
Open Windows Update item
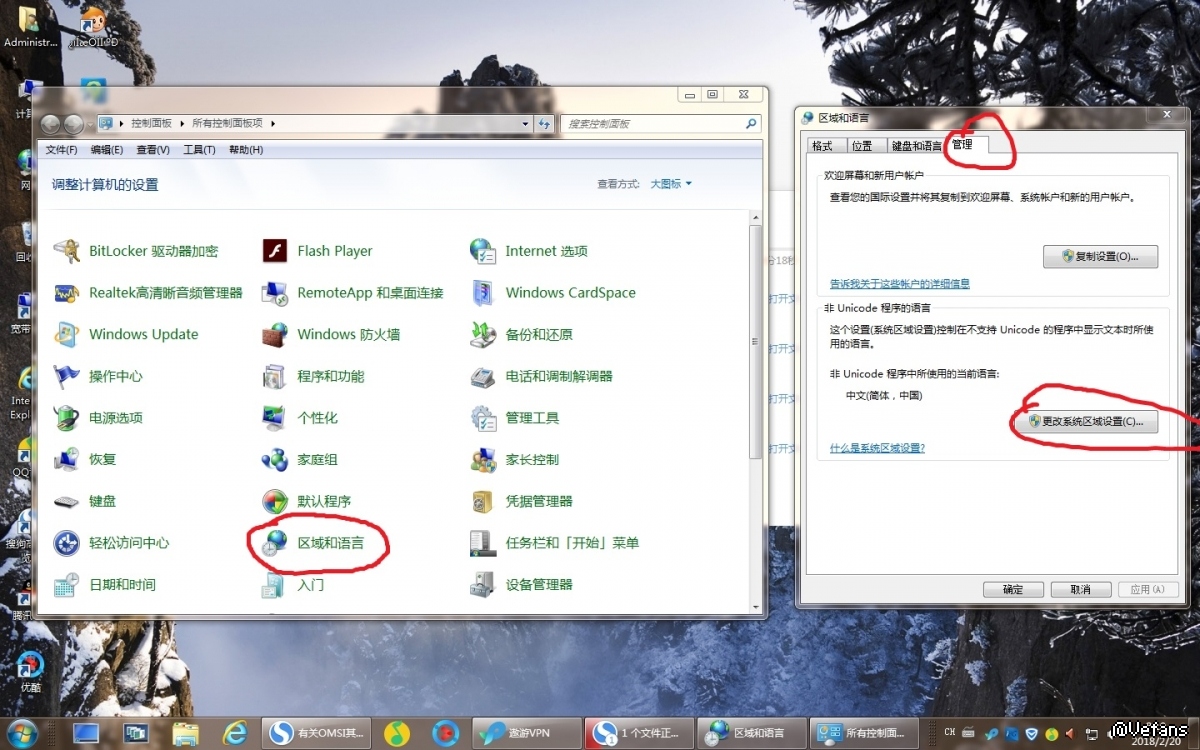(126, 334)
